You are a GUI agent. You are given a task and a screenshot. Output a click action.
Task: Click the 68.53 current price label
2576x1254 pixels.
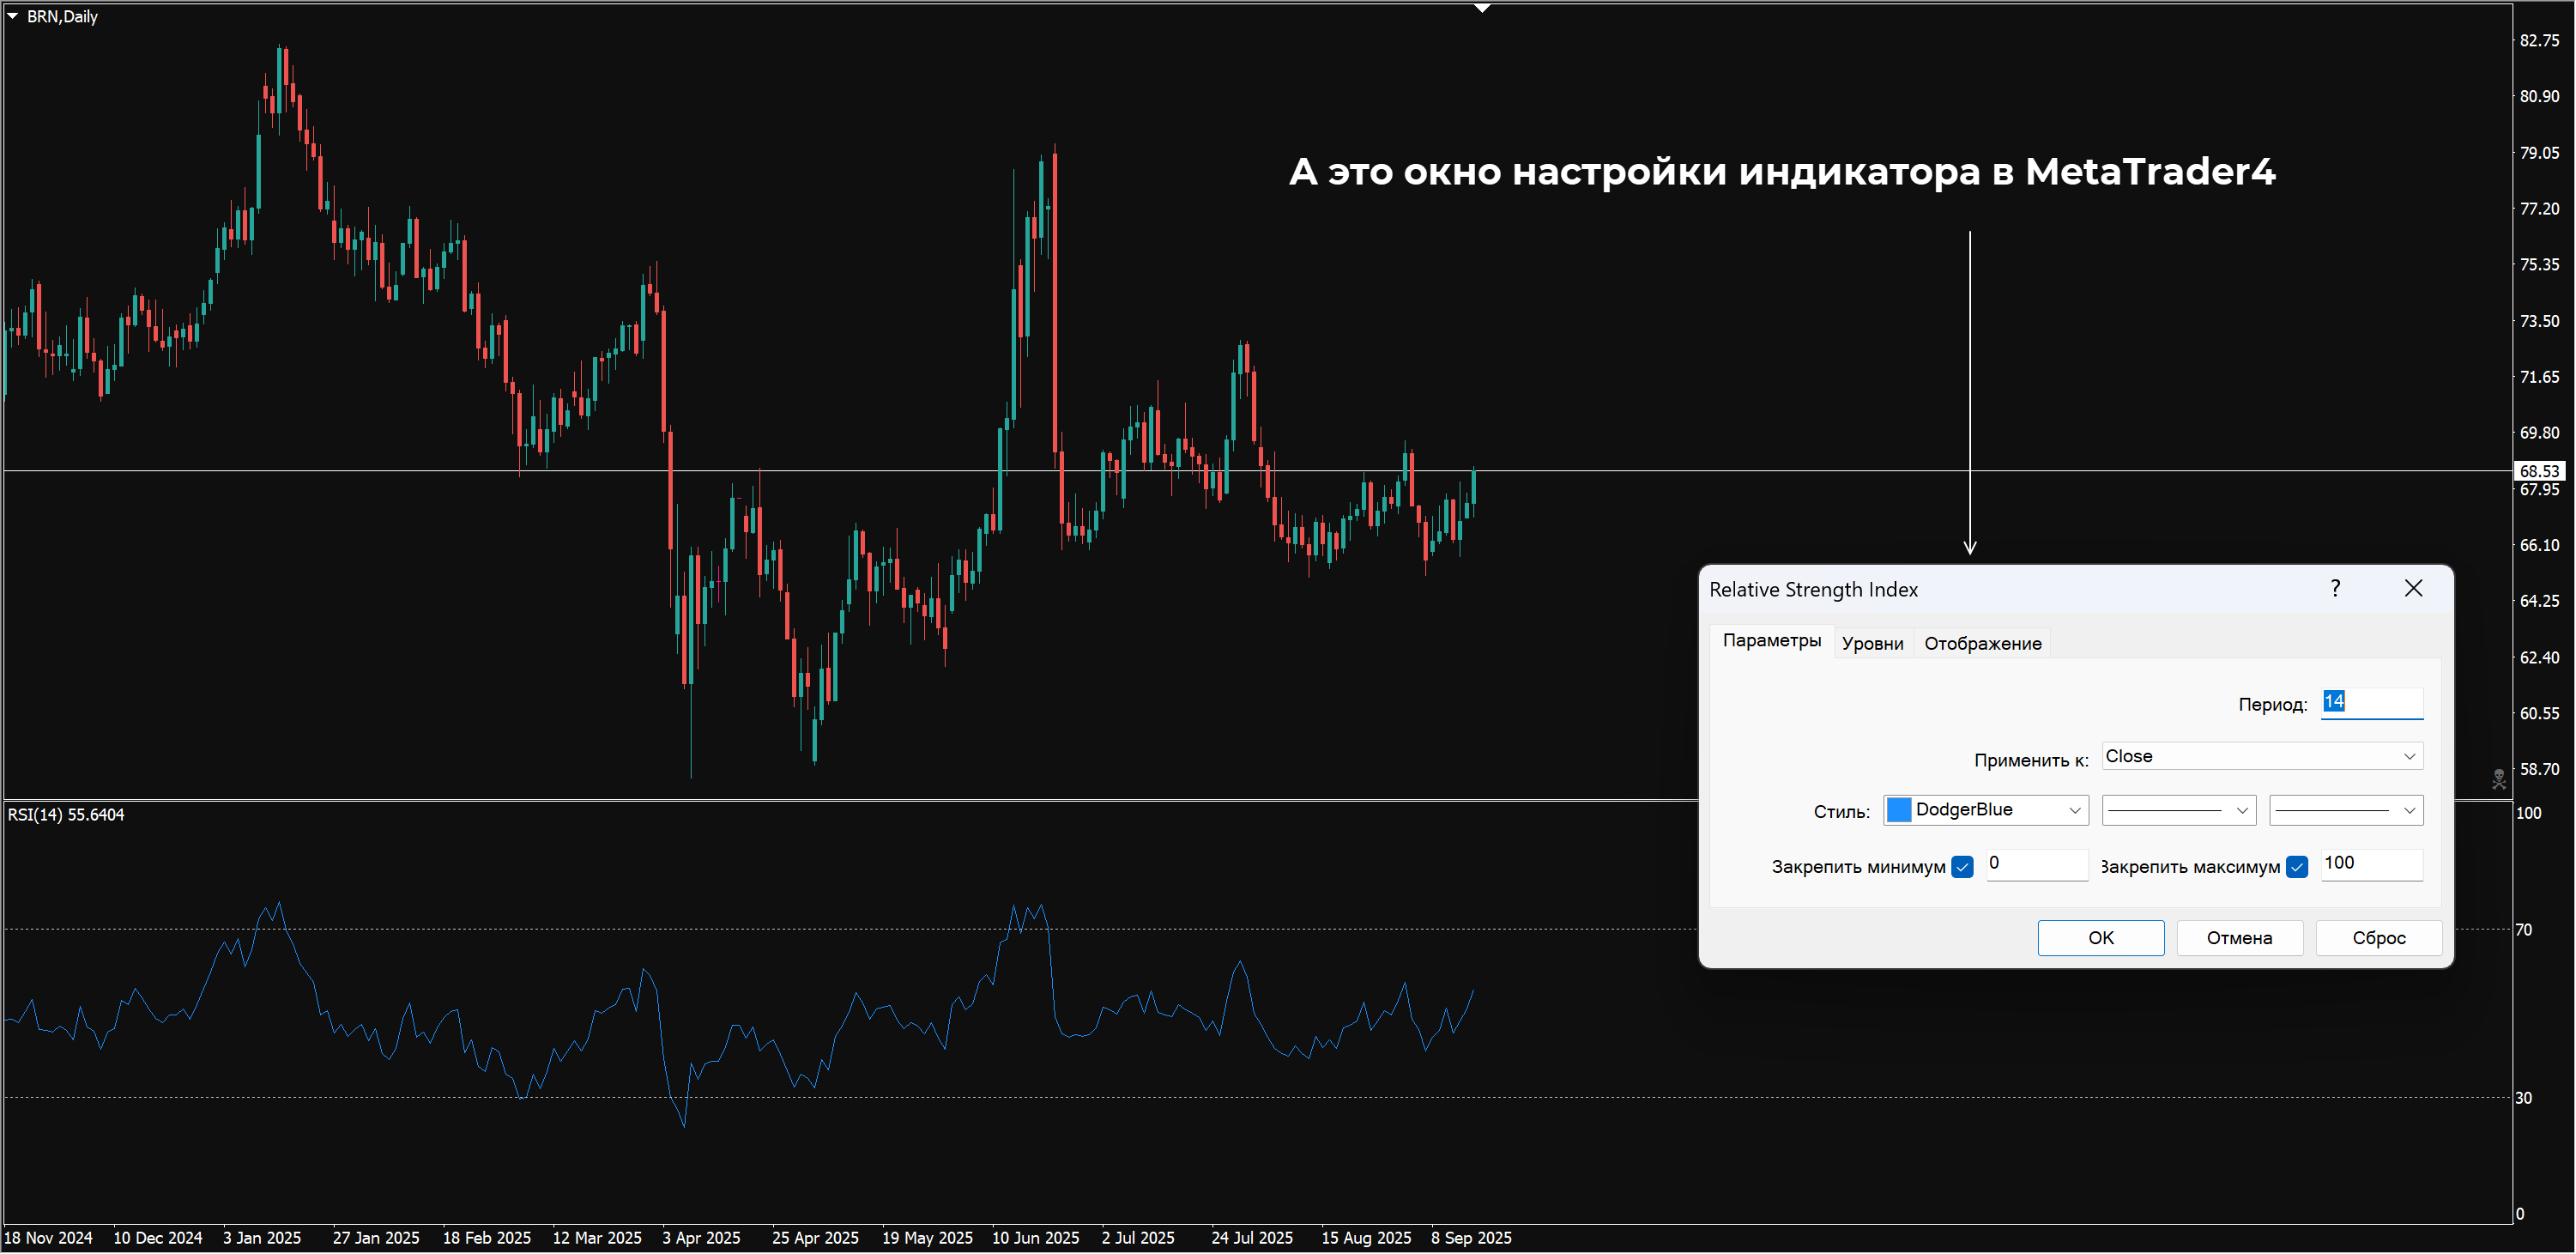[x=2538, y=471]
